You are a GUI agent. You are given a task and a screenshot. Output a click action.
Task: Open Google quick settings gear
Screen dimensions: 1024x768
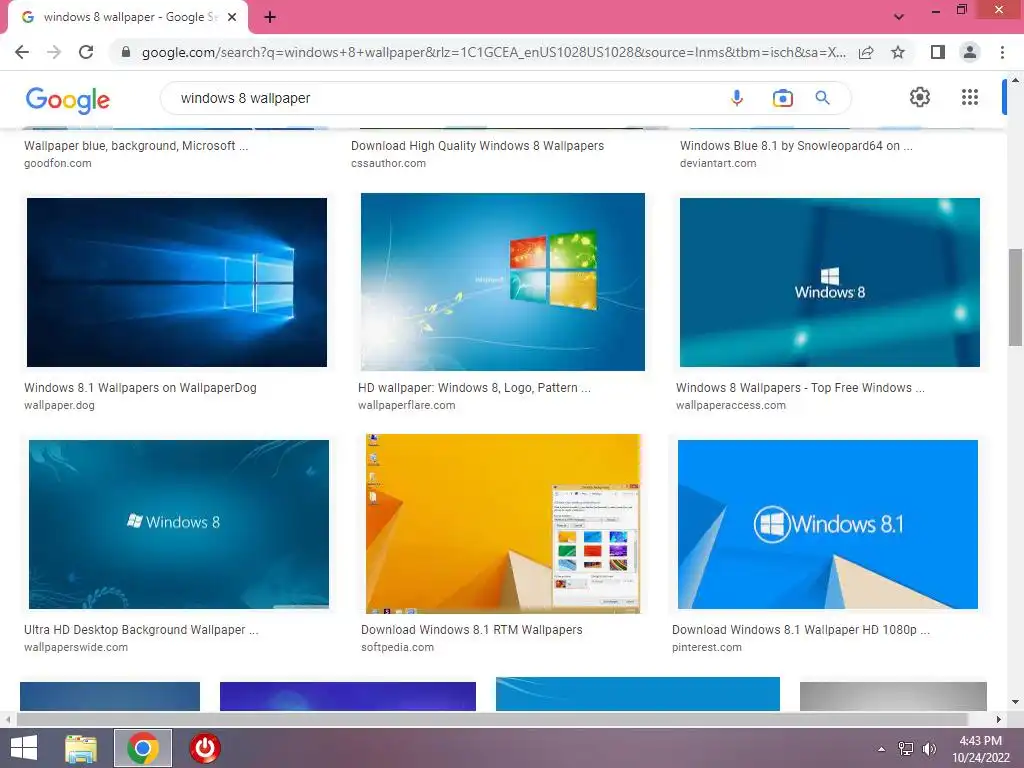(920, 97)
